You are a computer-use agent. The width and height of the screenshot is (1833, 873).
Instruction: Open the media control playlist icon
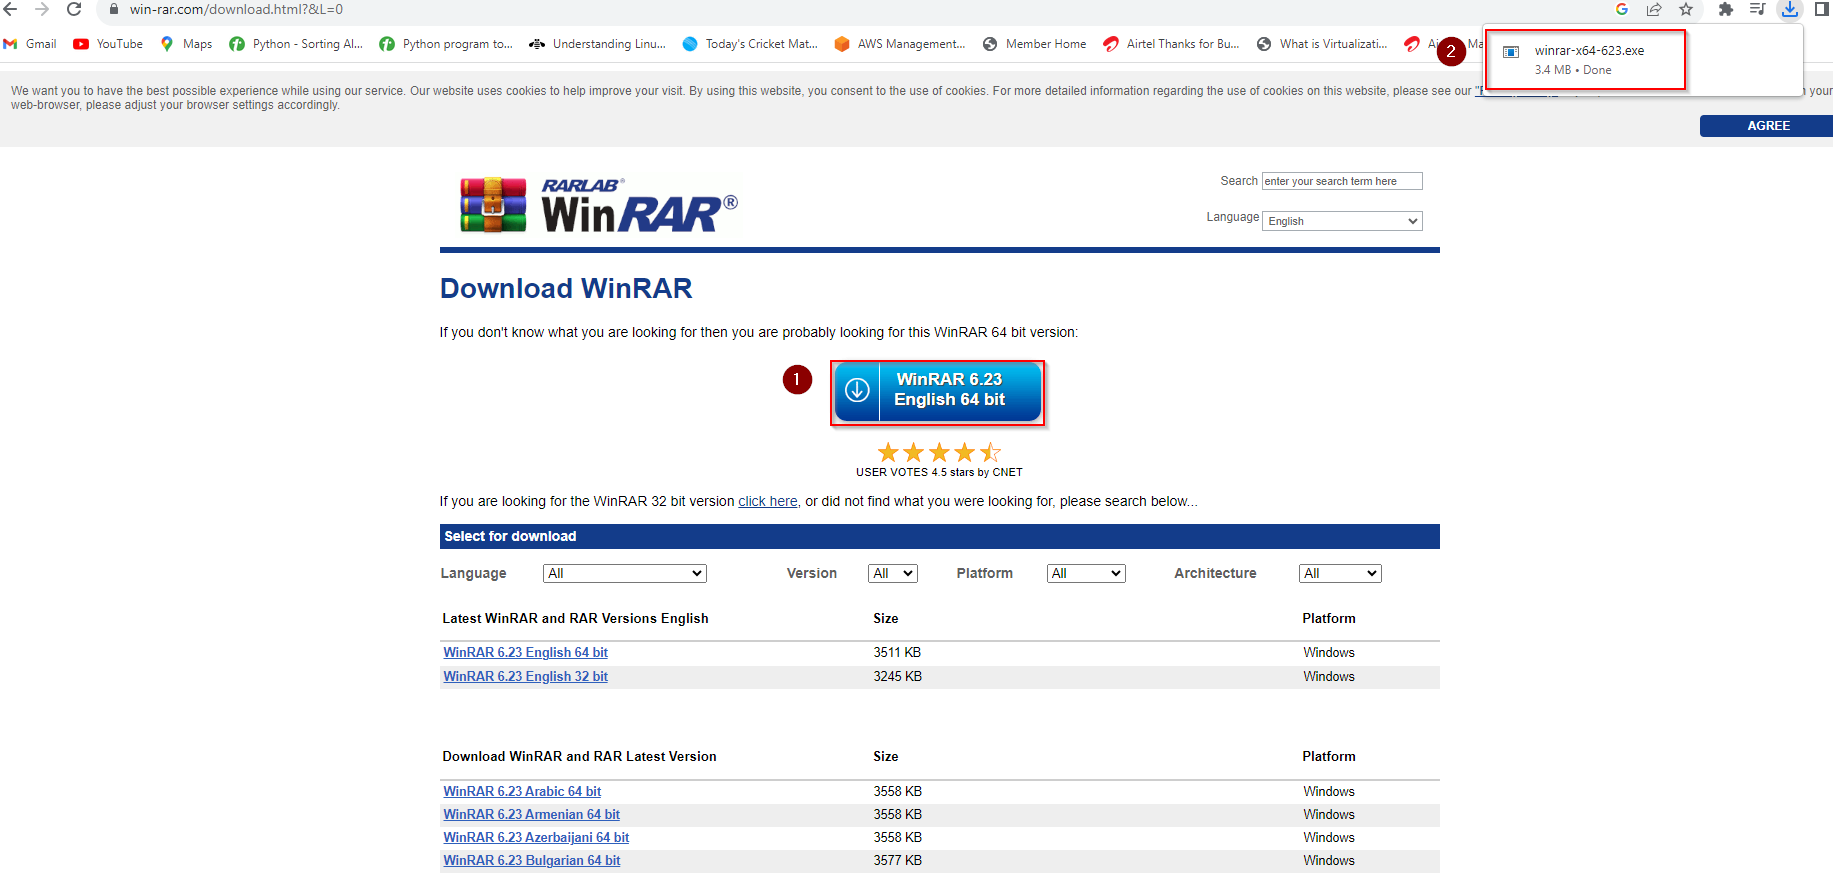[x=1758, y=9]
